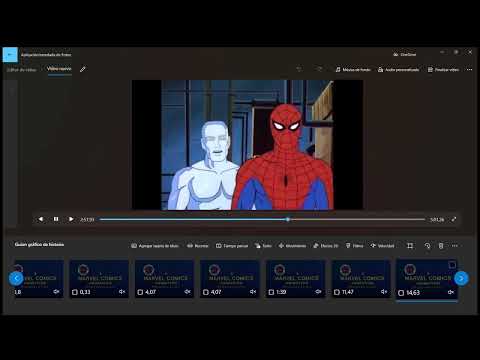Open the Filtros tool
This screenshot has height=360, width=480.
(354, 246)
